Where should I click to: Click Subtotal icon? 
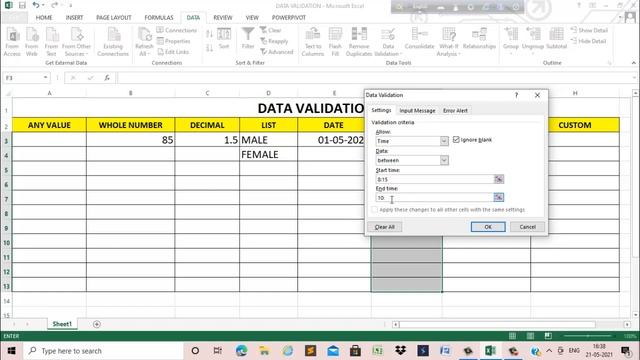click(557, 39)
